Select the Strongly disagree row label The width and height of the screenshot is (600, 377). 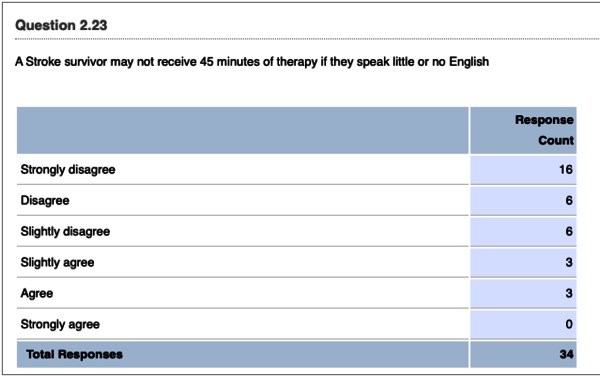tap(68, 170)
